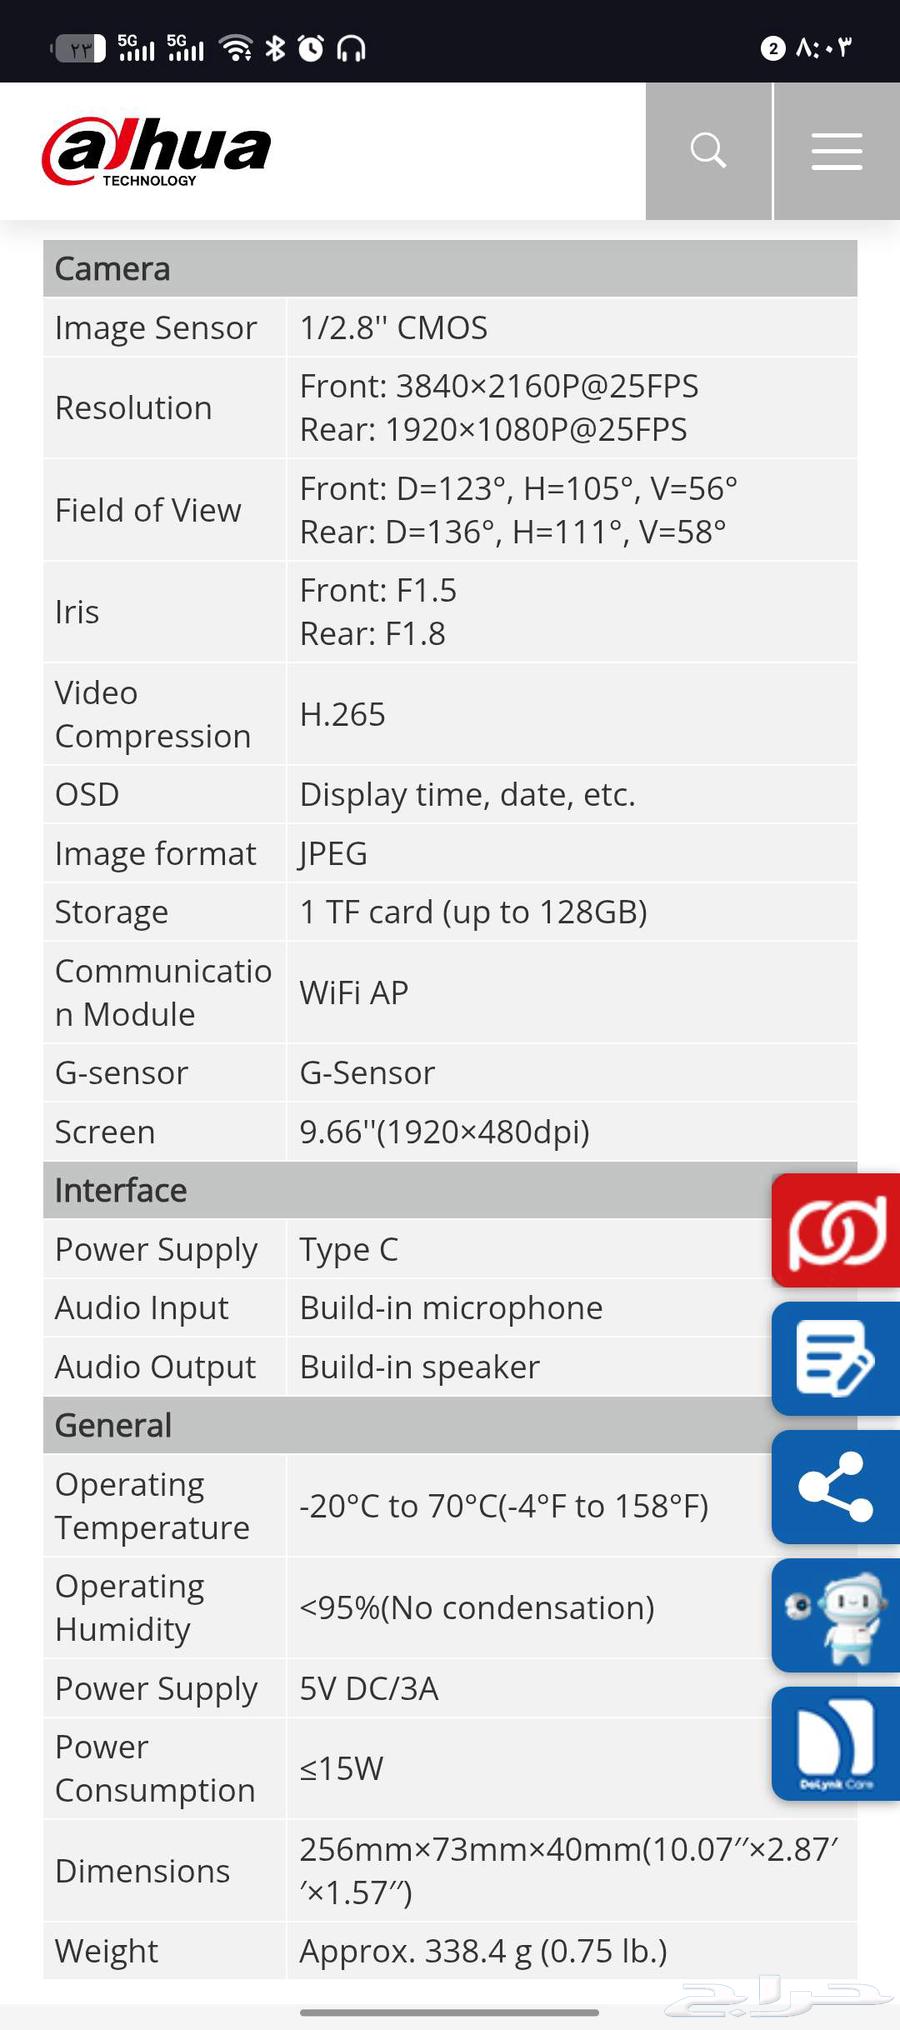The height and width of the screenshot is (2030, 900).
Task: Select the General section header row
Action: point(400,1425)
